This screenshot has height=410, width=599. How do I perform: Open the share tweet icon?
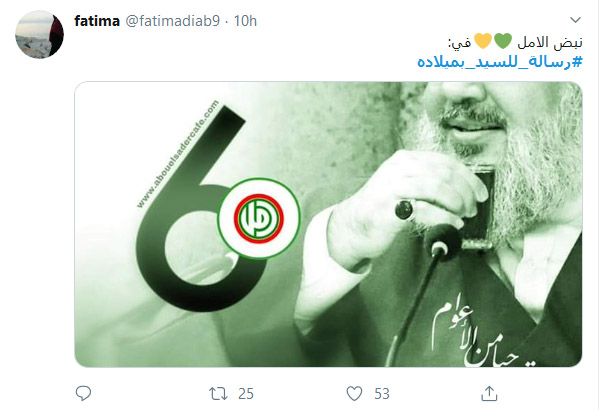(489, 393)
